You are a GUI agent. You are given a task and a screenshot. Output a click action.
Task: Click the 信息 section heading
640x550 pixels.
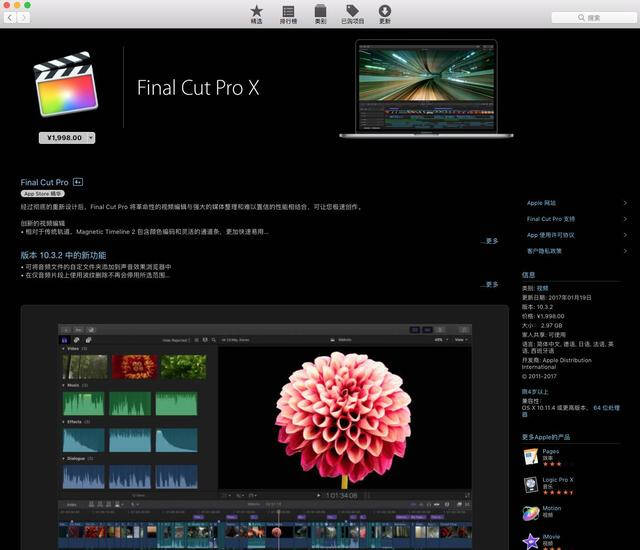(x=528, y=275)
